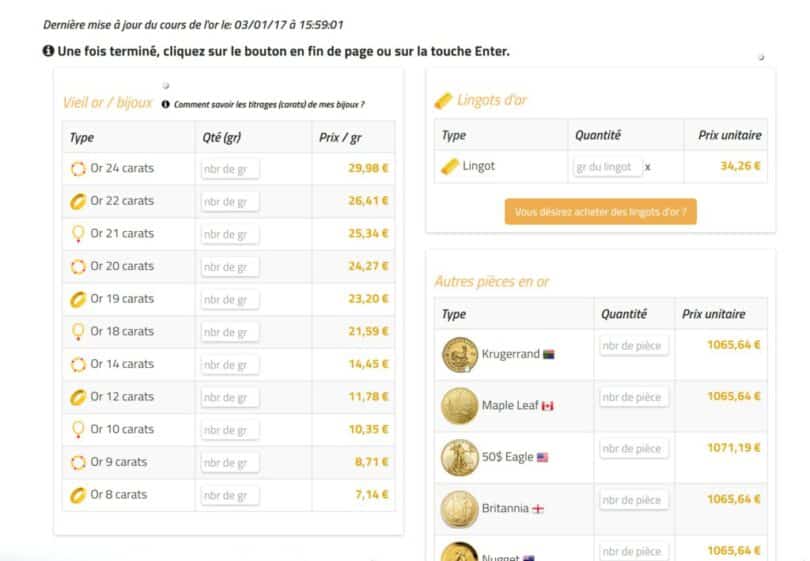Click the 26,41 € price for 22 carats
The height and width of the screenshot is (561, 810).
point(368,200)
